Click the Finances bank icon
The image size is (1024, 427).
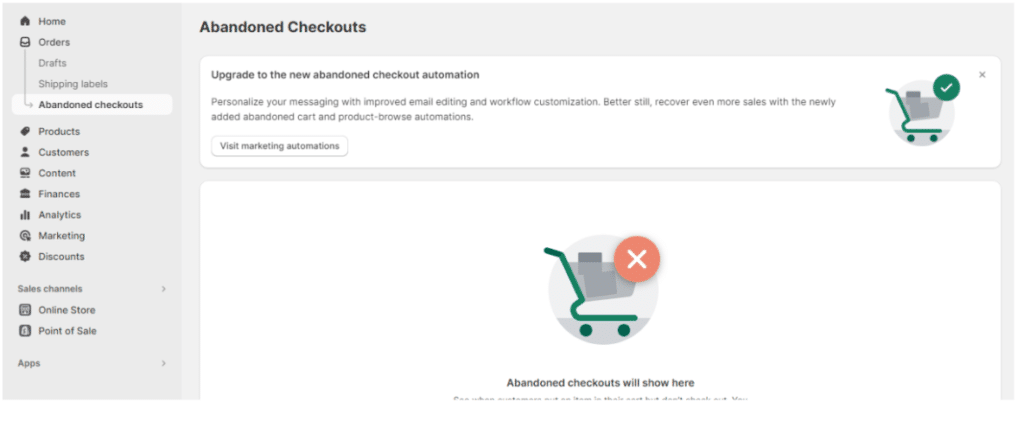click(x=25, y=194)
